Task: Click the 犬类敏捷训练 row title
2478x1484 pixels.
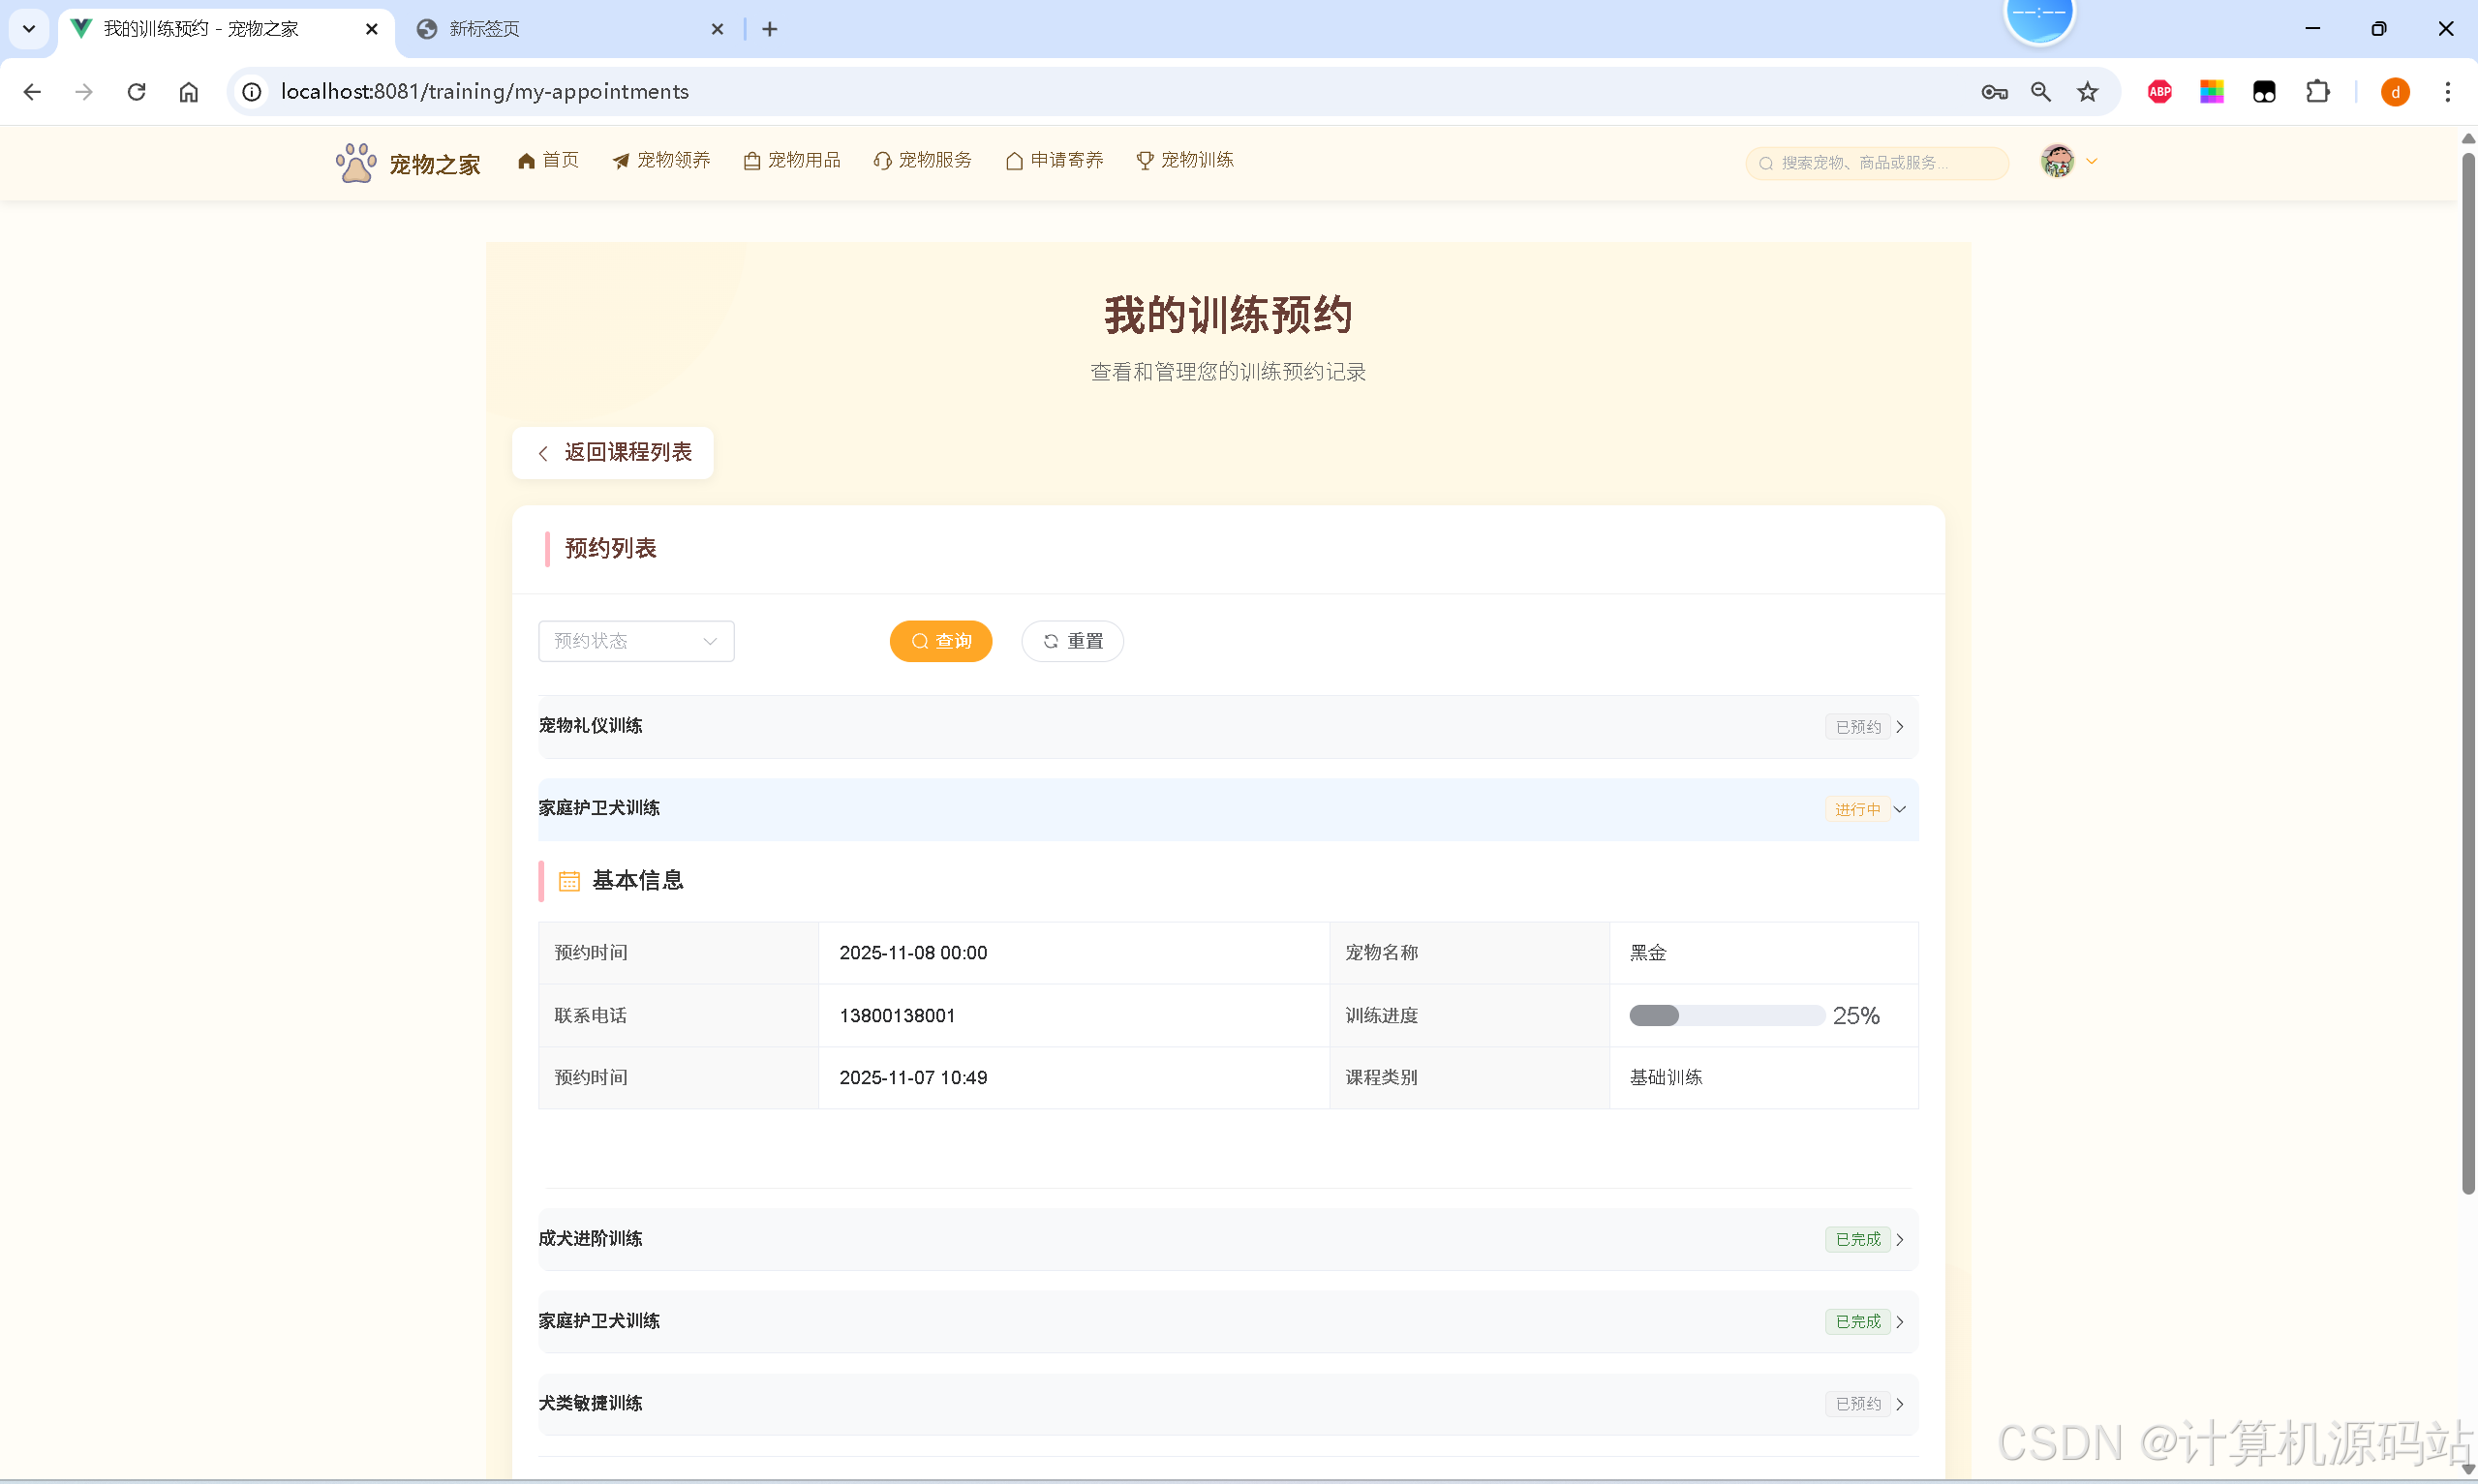Action: (x=590, y=1404)
